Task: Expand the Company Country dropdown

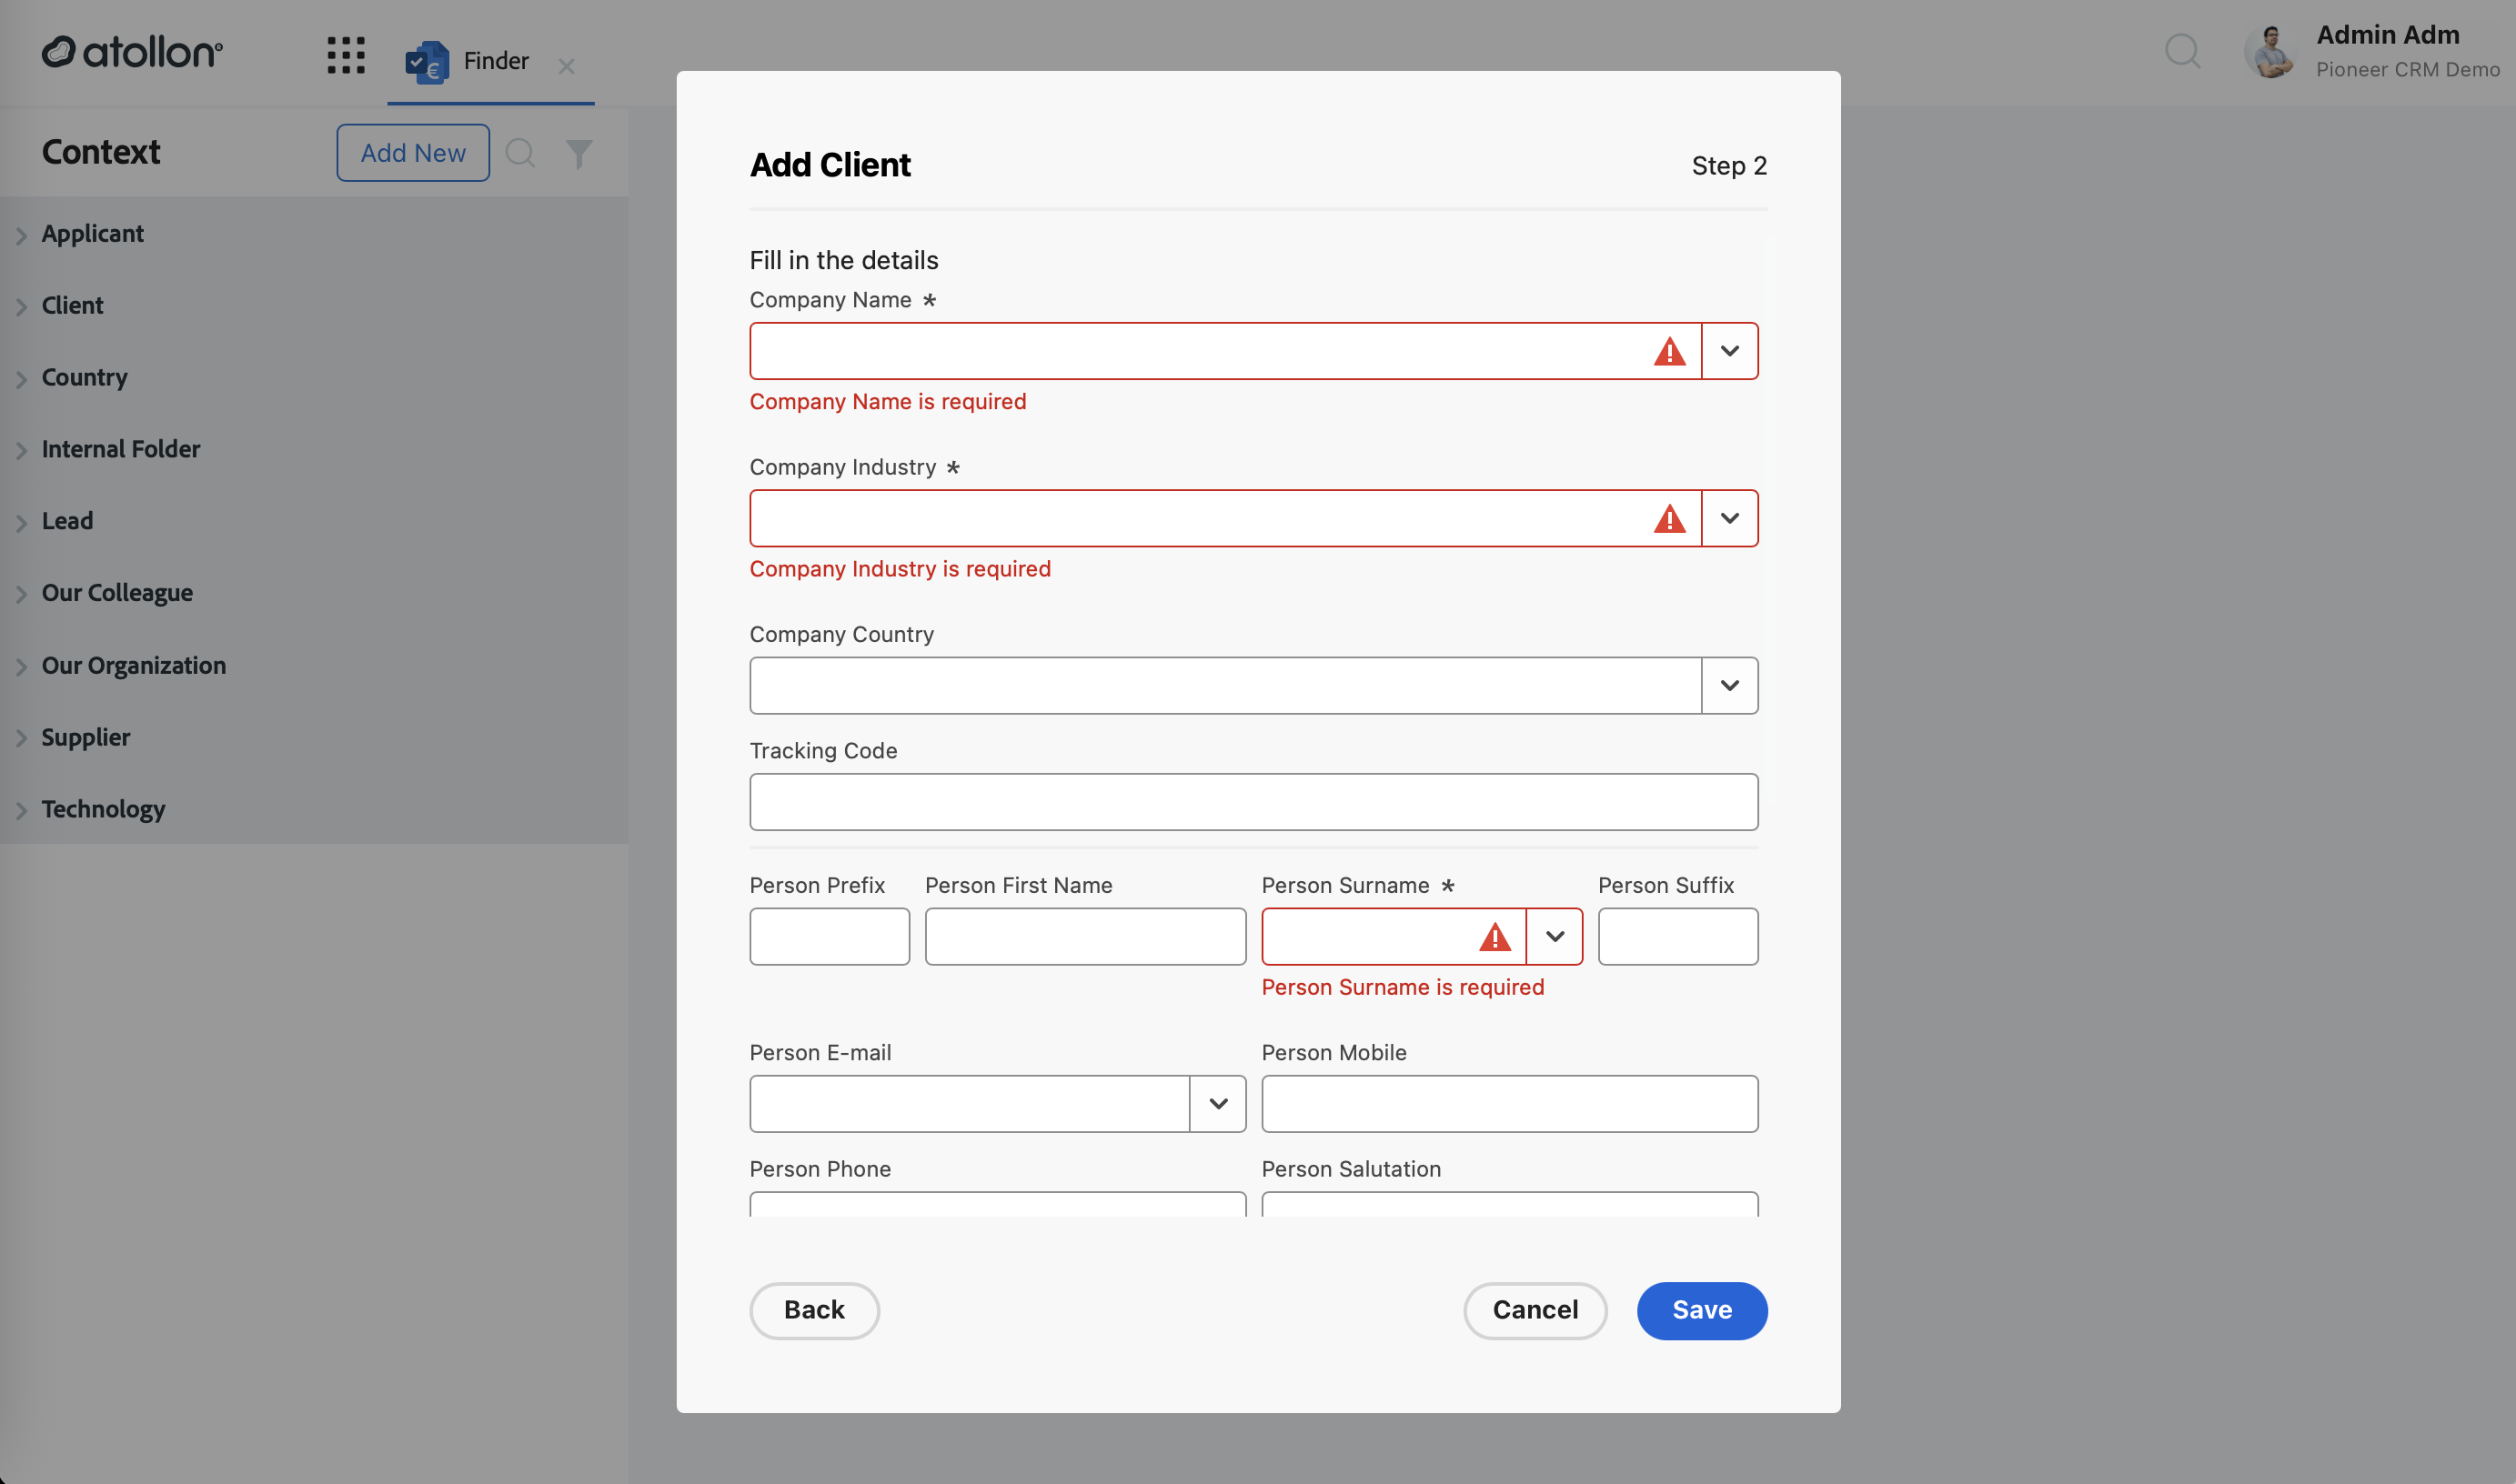Action: 1729,685
